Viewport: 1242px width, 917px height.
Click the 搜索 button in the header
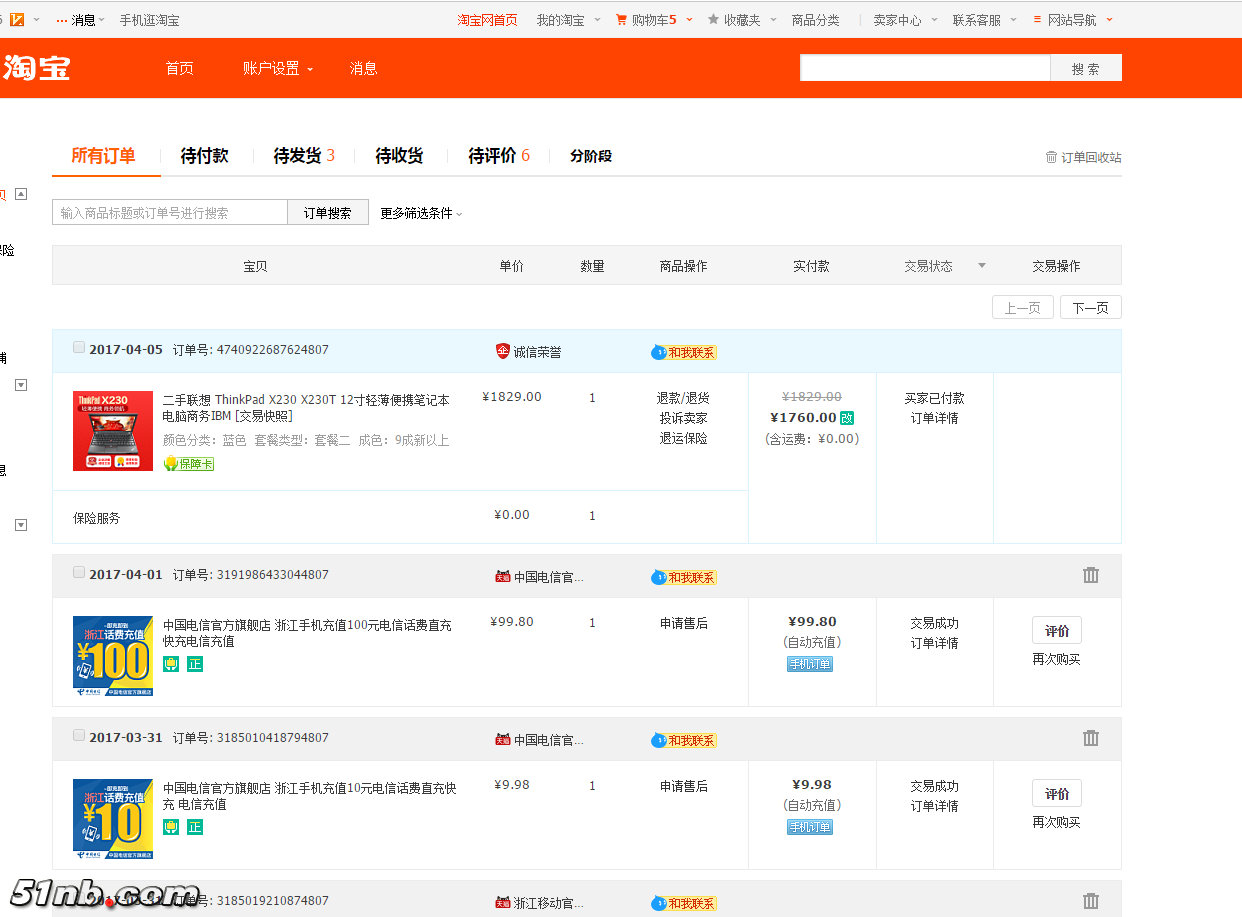pyautogui.click(x=1086, y=68)
